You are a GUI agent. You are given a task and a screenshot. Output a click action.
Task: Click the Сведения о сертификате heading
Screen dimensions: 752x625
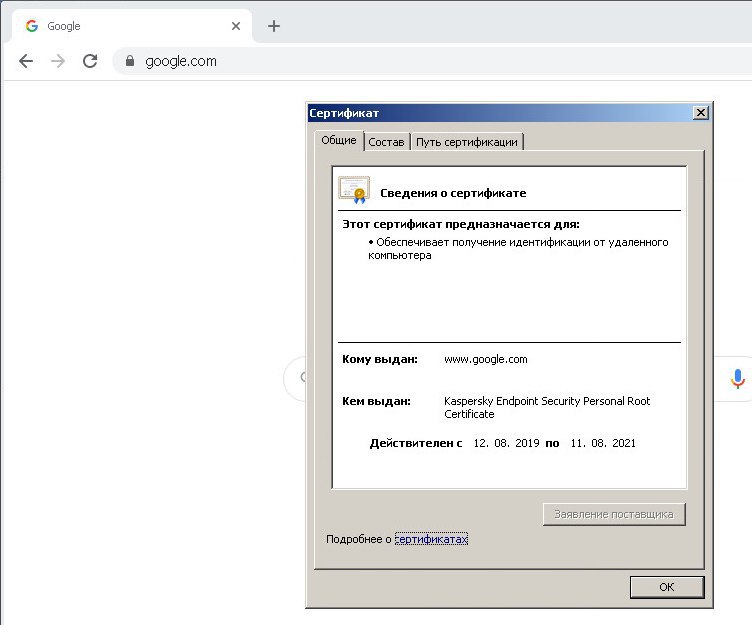pos(453,193)
